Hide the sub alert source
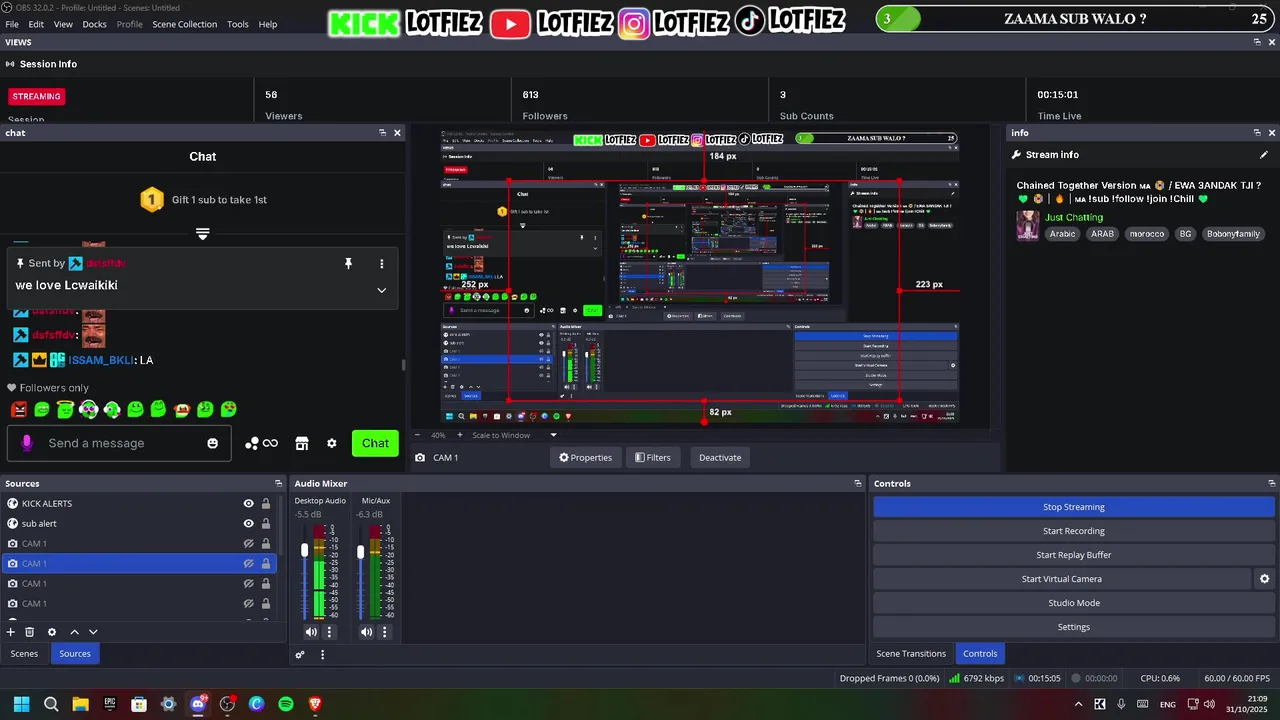Screen dimensions: 1280x720 249,524
